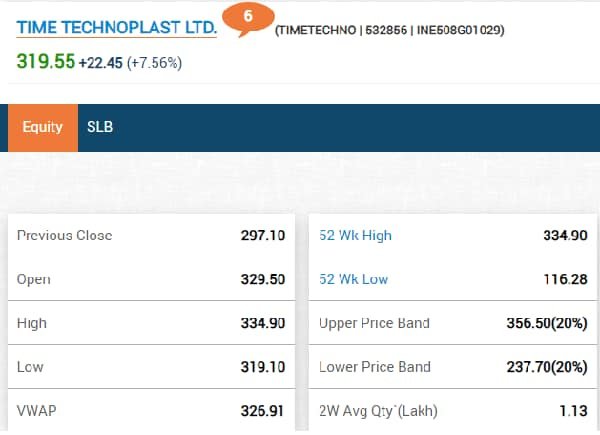Select the Open price value 329.50

[262, 279]
